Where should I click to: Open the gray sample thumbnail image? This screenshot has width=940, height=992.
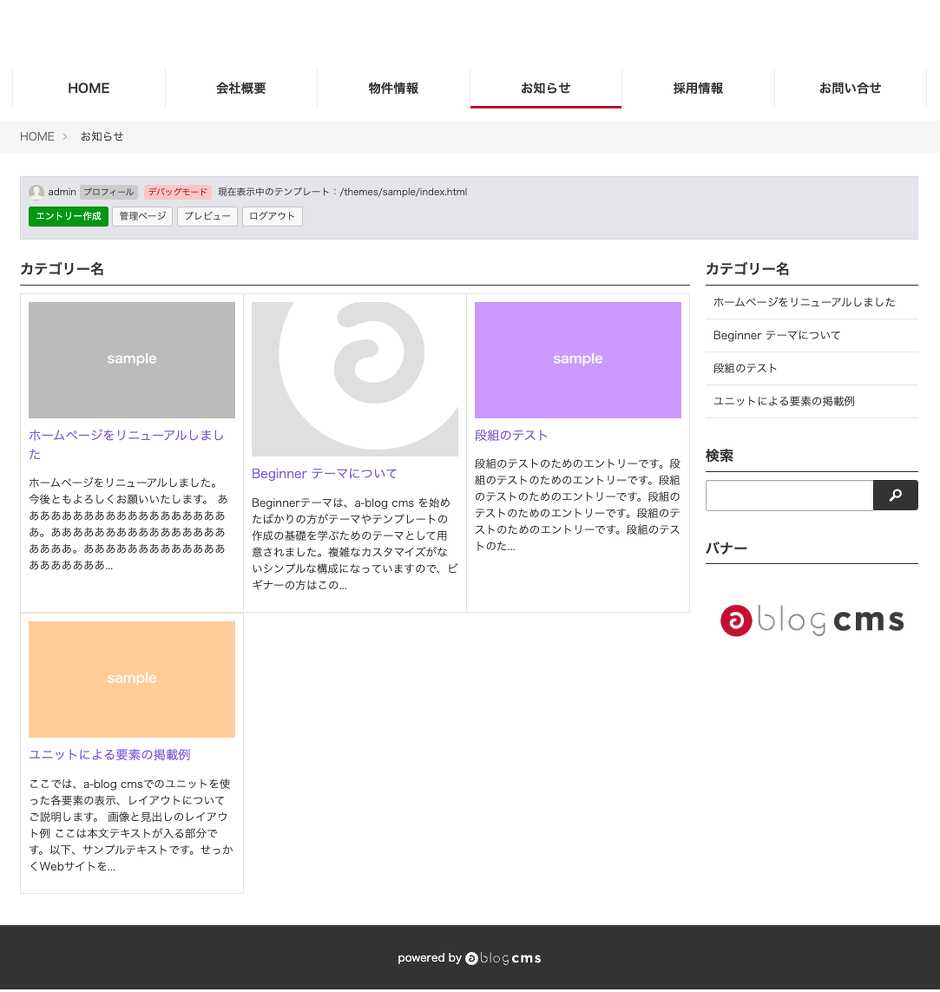(x=132, y=360)
